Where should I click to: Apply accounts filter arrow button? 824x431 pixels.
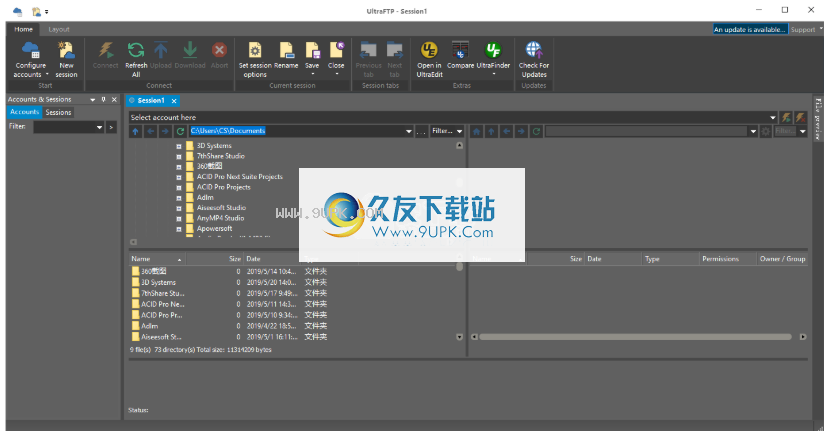pos(111,127)
